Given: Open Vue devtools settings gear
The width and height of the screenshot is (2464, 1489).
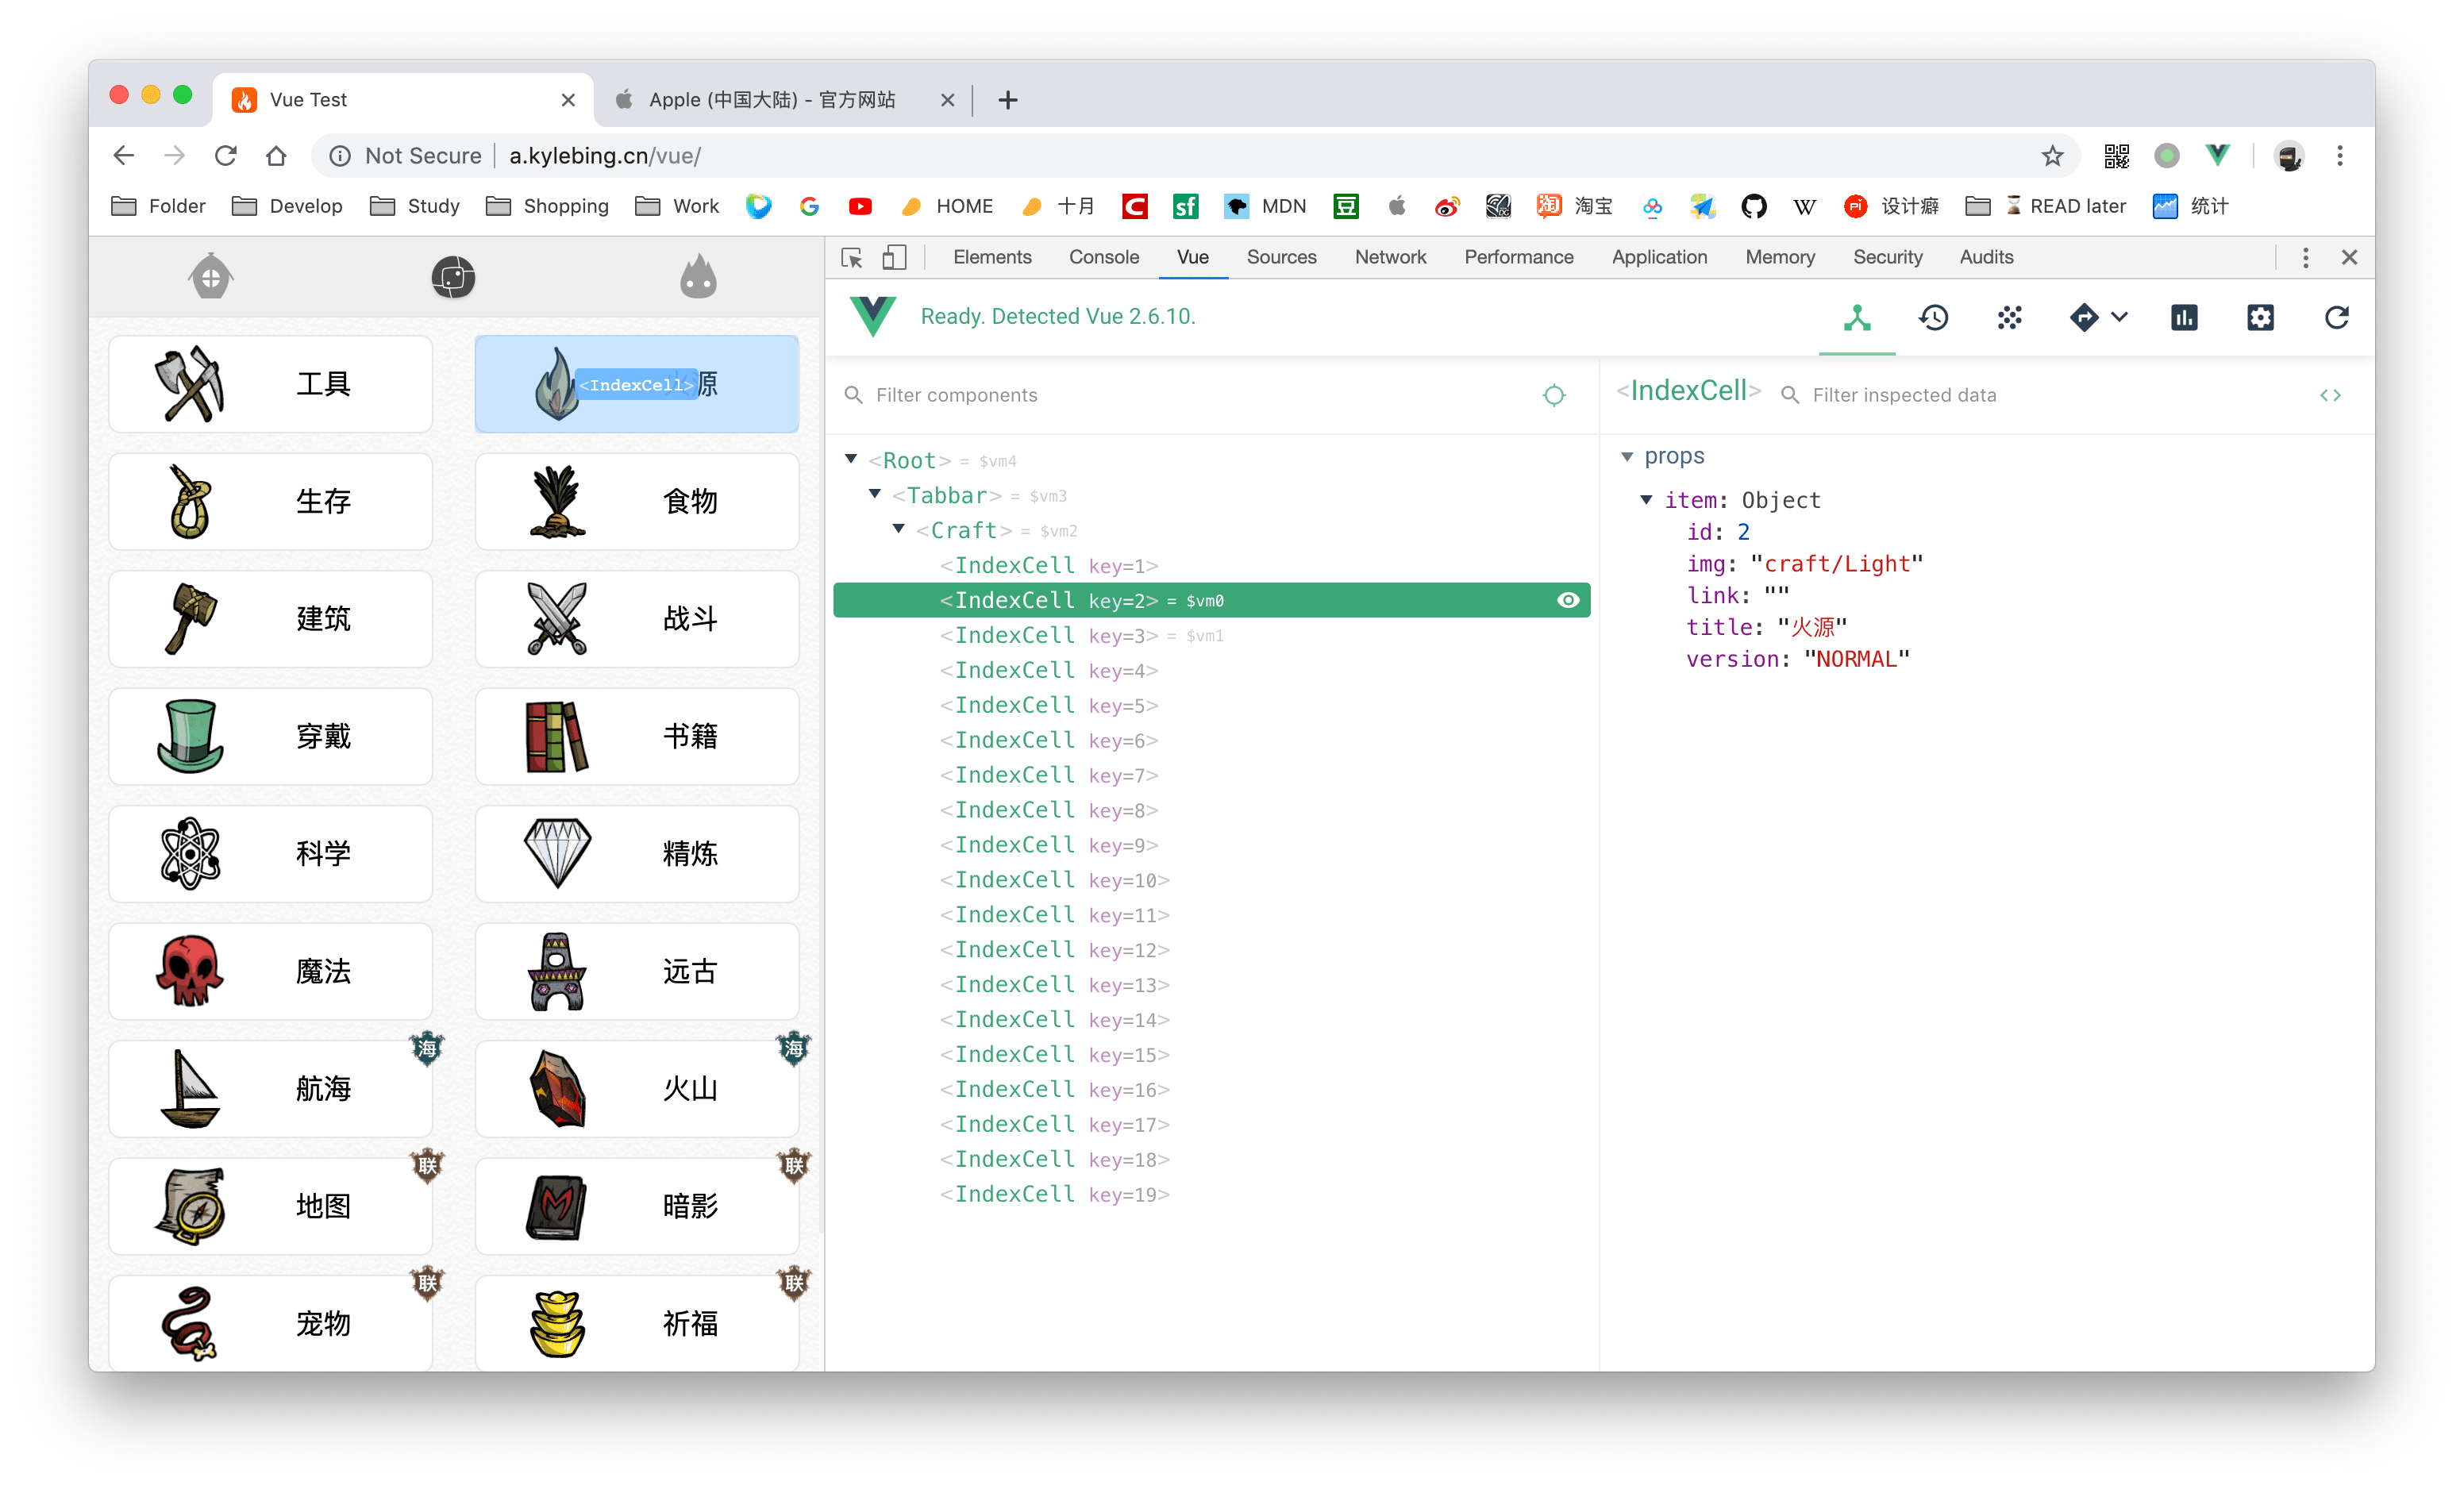Looking at the screenshot, I should click(x=2260, y=317).
